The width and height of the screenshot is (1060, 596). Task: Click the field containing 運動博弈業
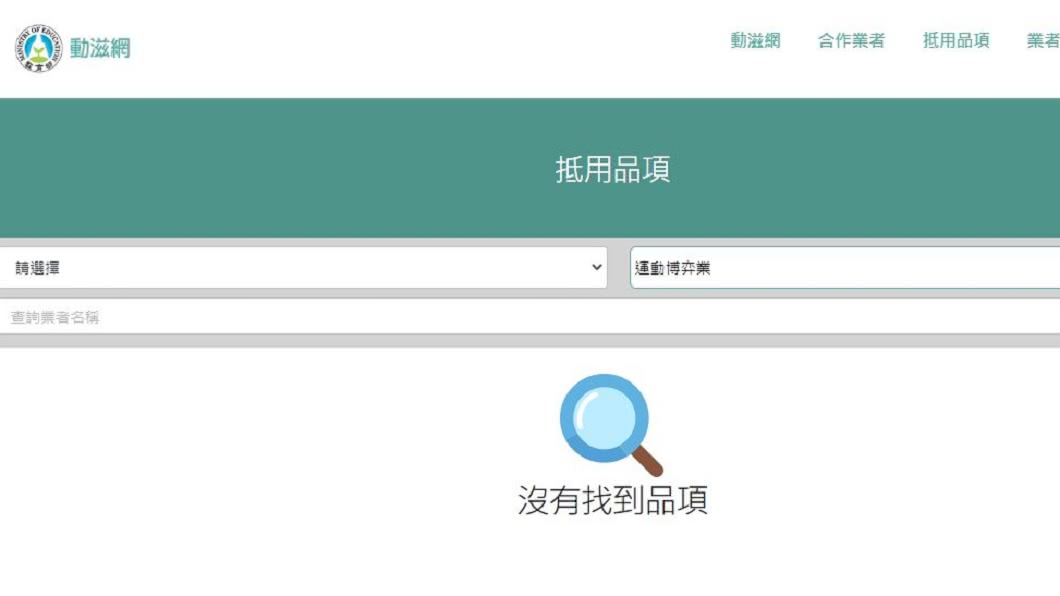pos(845,268)
